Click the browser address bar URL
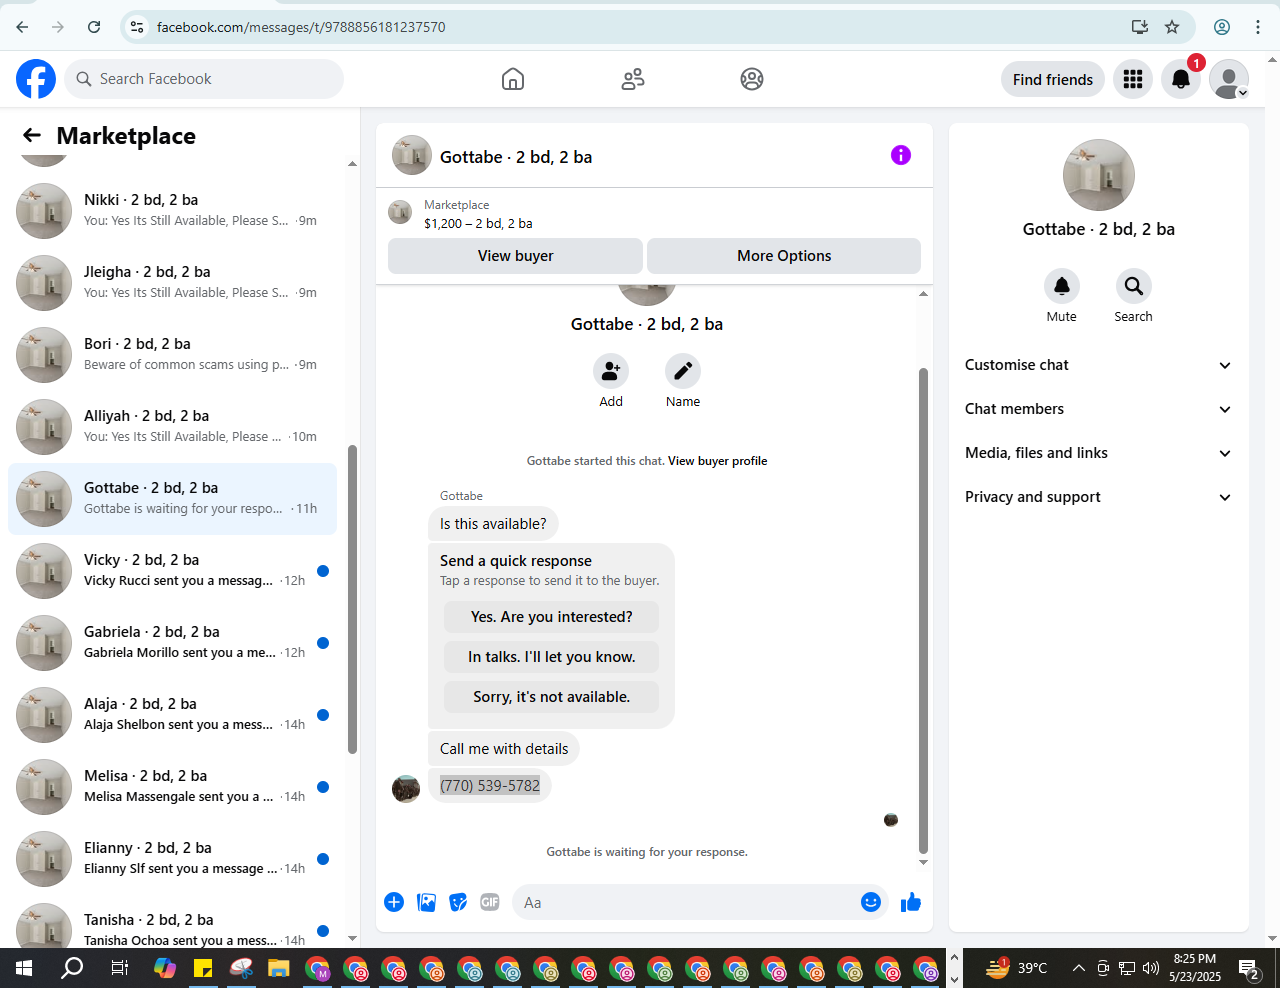The width and height of the screenshot is (1280, 988). (301, 27)
